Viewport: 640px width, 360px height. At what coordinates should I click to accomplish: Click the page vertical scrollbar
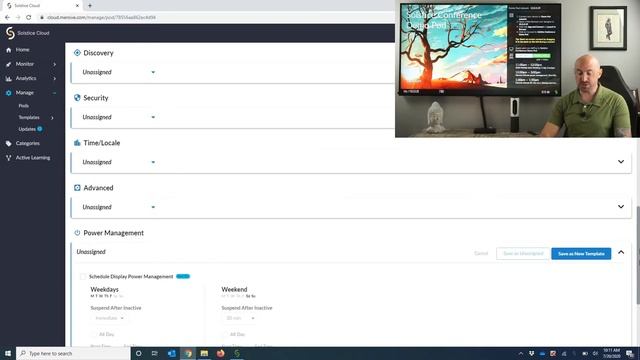point(638,255)
